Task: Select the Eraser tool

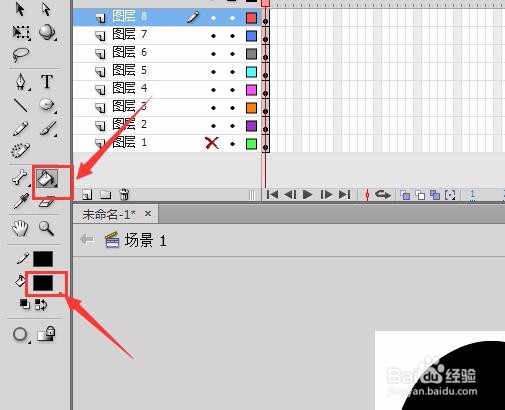Action: [46, 202]
